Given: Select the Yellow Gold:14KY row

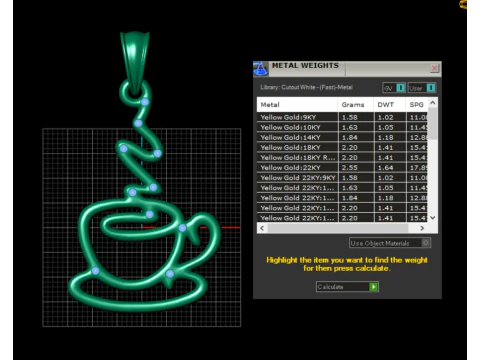Looking at the screenshot, I should pyautogui.click(x=342, y=137).
